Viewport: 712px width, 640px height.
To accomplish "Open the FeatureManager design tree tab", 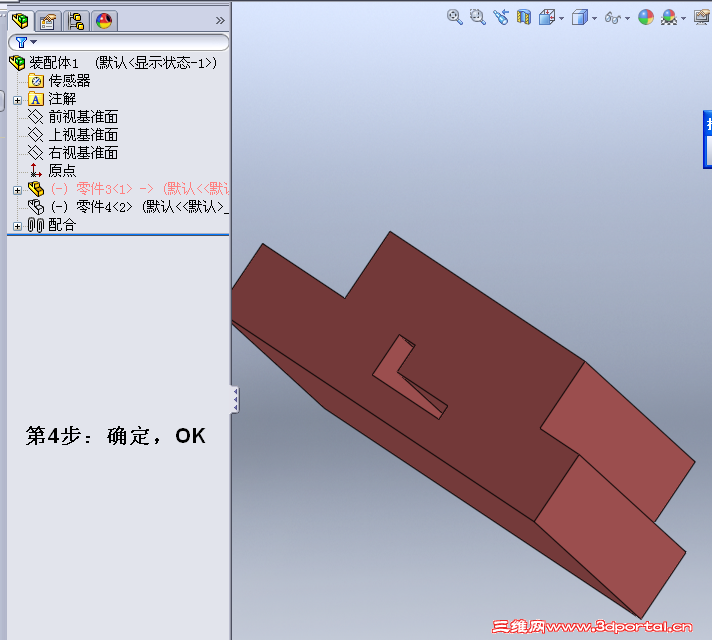I will click(x=20, y=21).
